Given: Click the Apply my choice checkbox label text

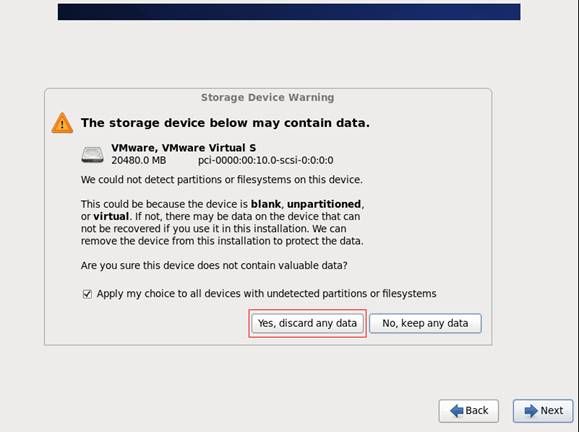Looking at the screenshot, I should pyautogui.click(x=266, y=294).
